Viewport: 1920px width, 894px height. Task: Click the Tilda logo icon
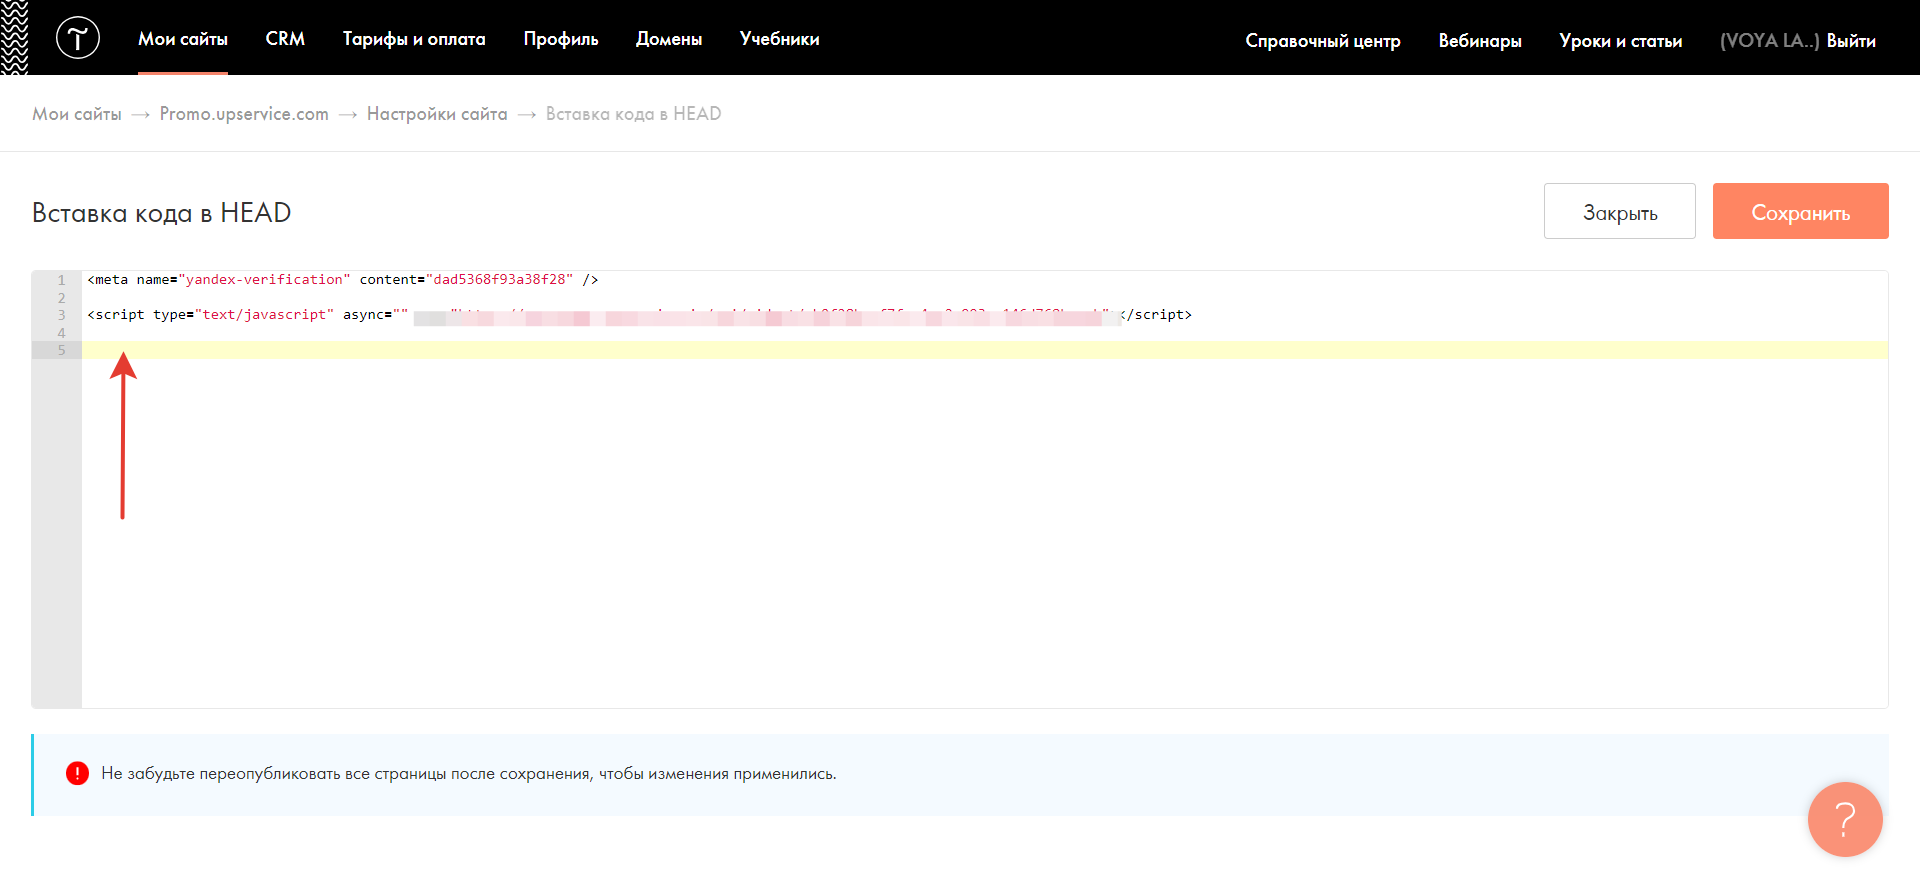[x=78, y=38]
